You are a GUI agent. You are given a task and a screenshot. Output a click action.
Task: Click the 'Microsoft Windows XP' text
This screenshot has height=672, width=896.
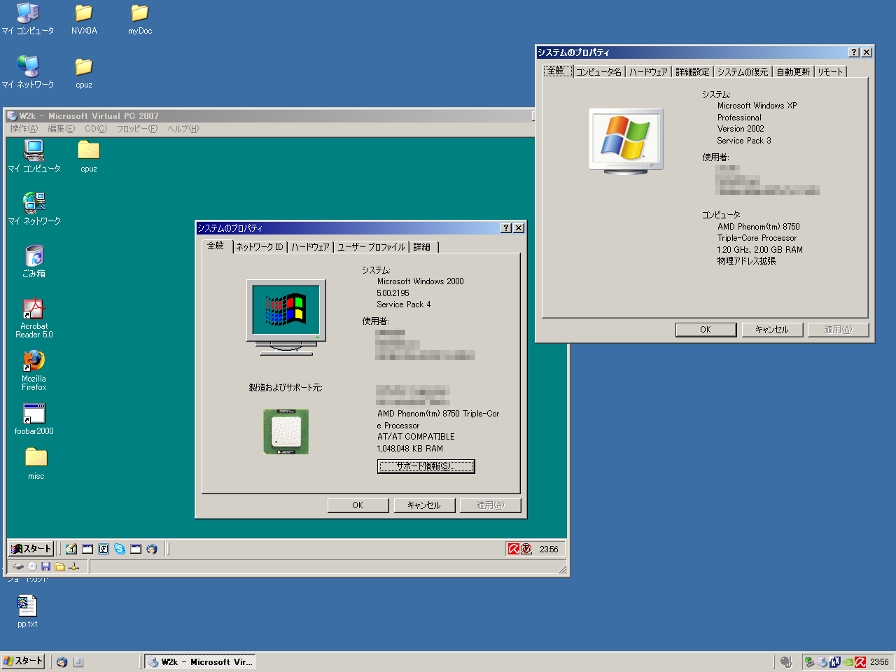coord(757,106)
